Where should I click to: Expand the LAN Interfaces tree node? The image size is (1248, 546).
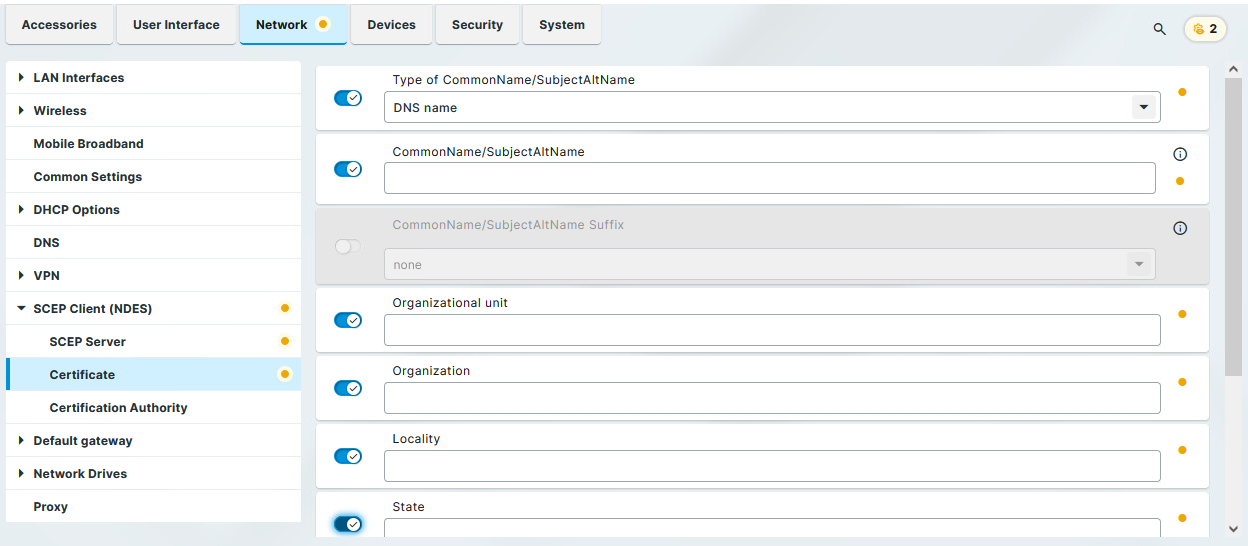point(21,78)
